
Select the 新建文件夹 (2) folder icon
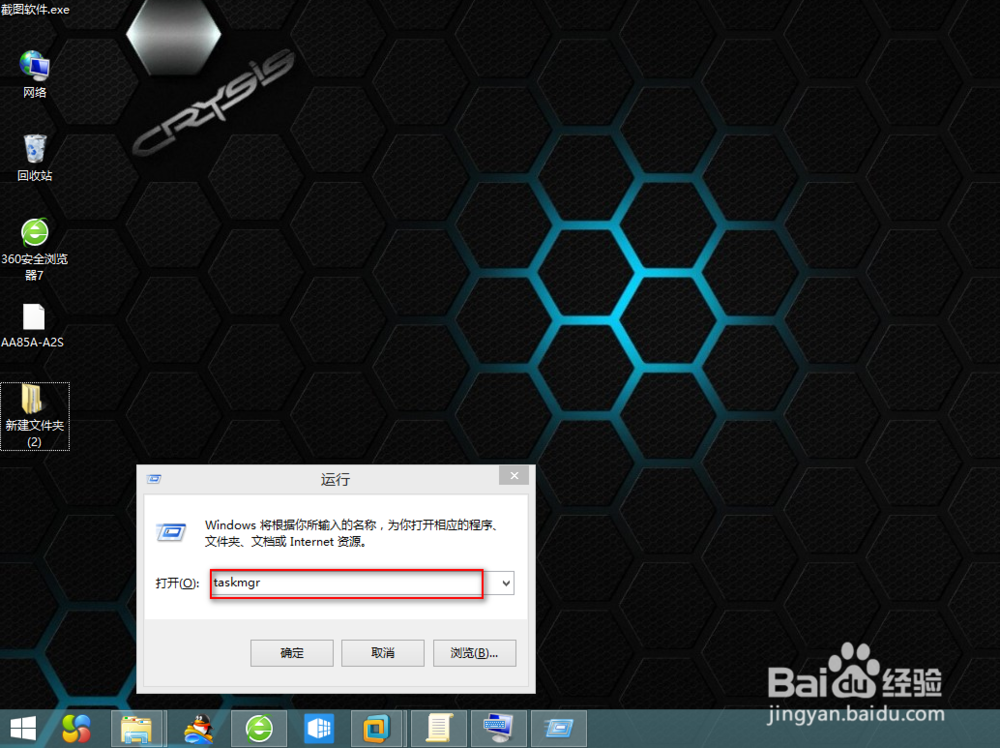click(x=34, y=416)
